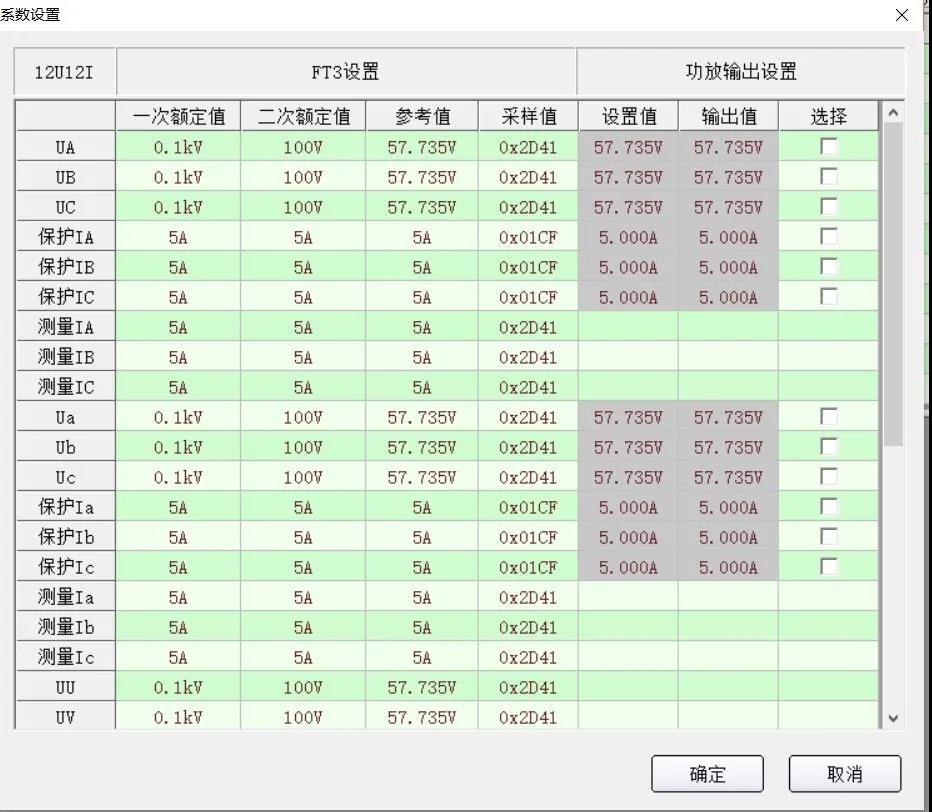Image resolution: width=932 pixels, height=812 pixels.
Task: Edit the UA 设置值 field
Action: pyautogui.click(x=628, y=147)
